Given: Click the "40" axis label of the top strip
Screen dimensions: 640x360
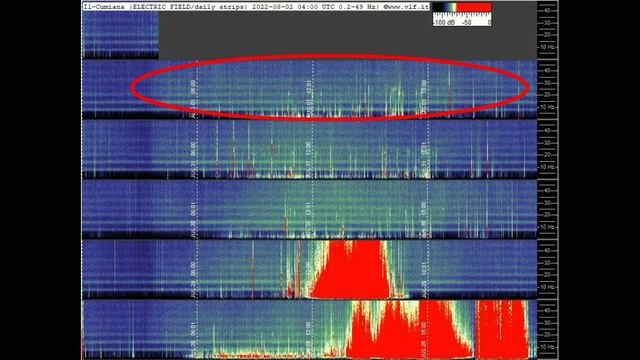Looking at the screenshot, I should (547, 11).
